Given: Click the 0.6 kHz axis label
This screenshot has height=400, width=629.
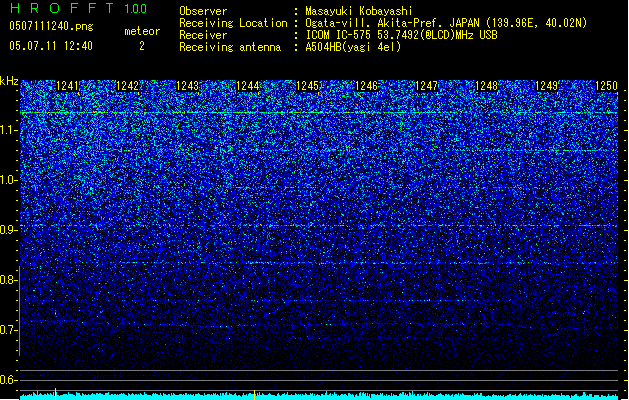Looking at the screenshot, I should [x=9, y=380].
